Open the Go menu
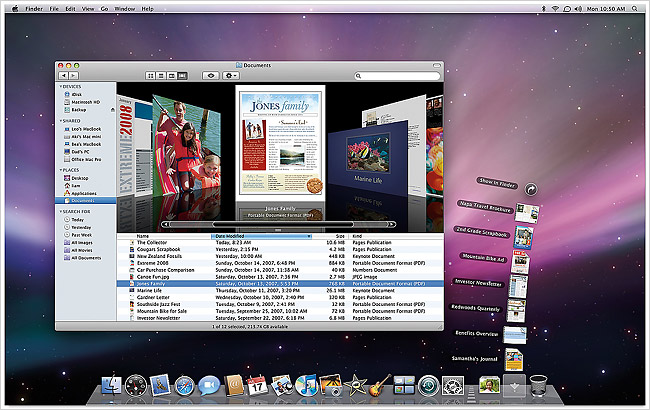Viewport: 650px width, 410px height. [x=104, y=8]
